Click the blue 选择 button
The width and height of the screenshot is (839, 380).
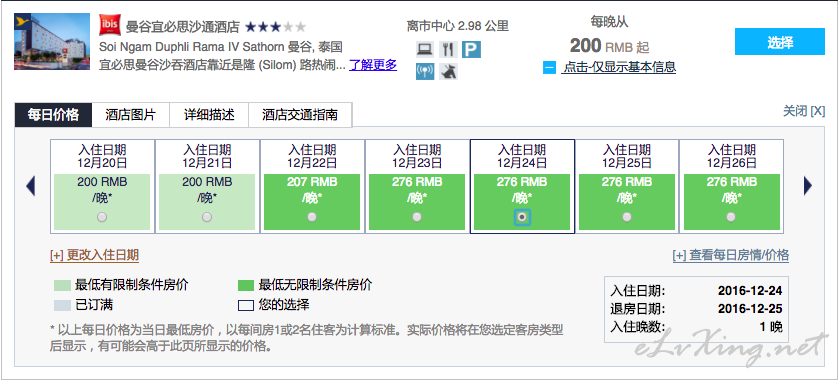[x=780, y=42]
